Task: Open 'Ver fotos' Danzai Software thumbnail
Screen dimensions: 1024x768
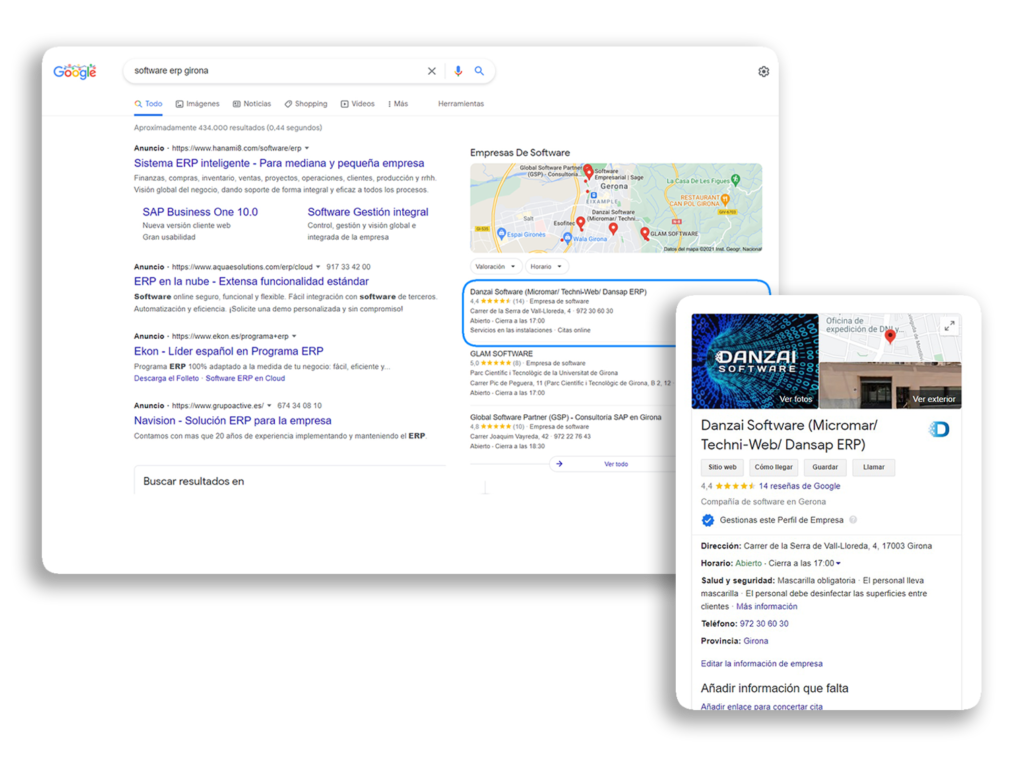Action: click(x=754, y=361)
